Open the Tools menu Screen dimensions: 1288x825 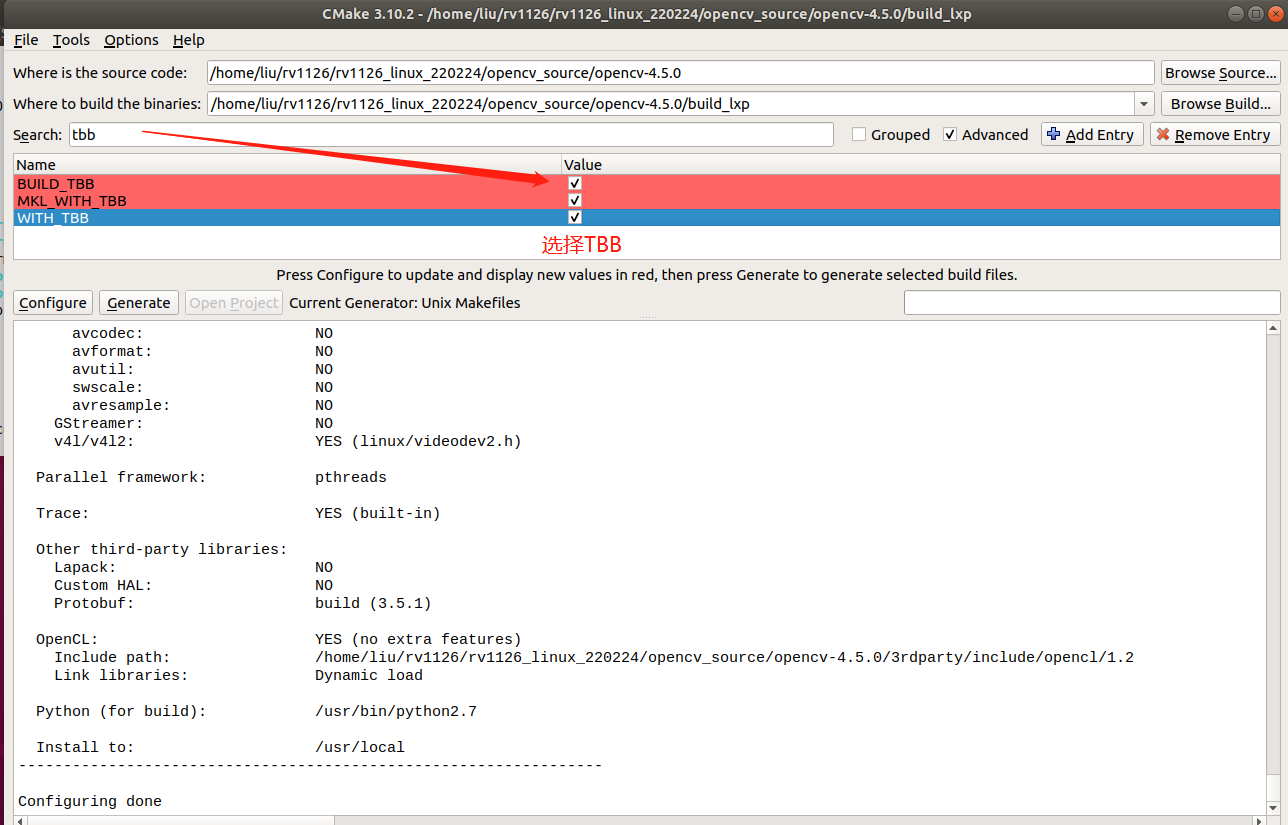click(x=70, y=40)
